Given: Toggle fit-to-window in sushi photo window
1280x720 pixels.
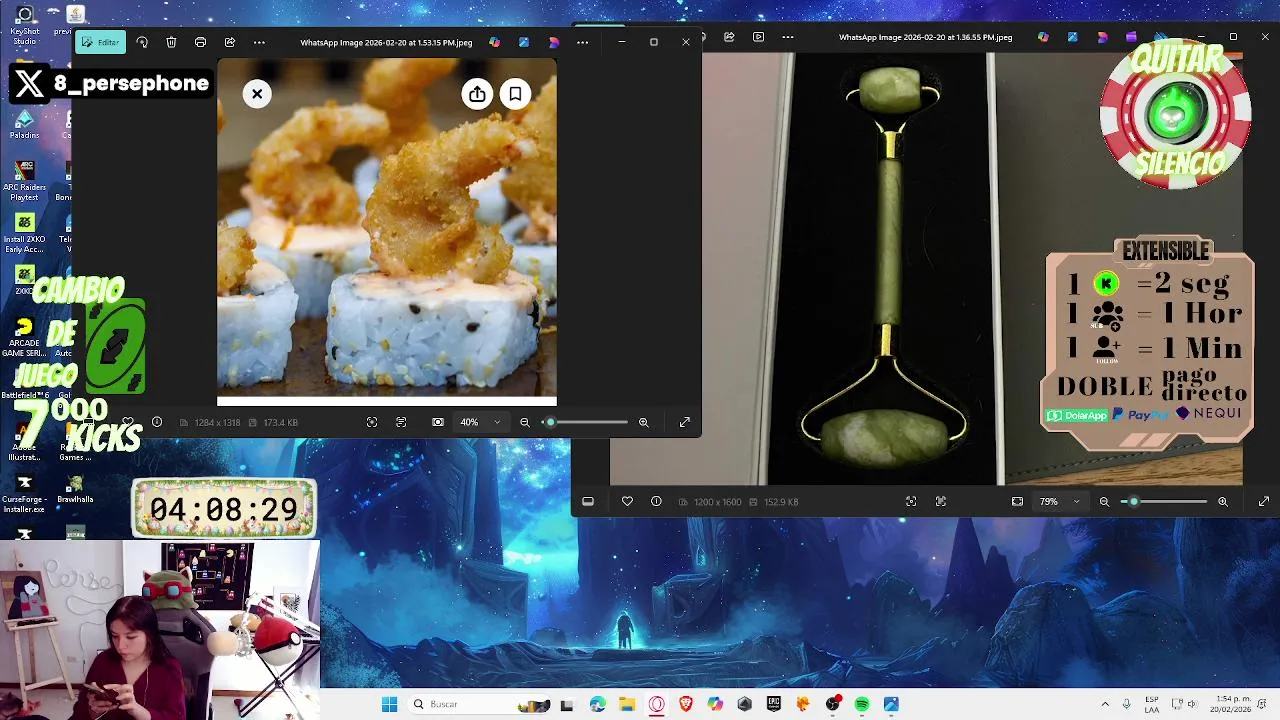Looking at the screenshot, I should click(438, 422).
